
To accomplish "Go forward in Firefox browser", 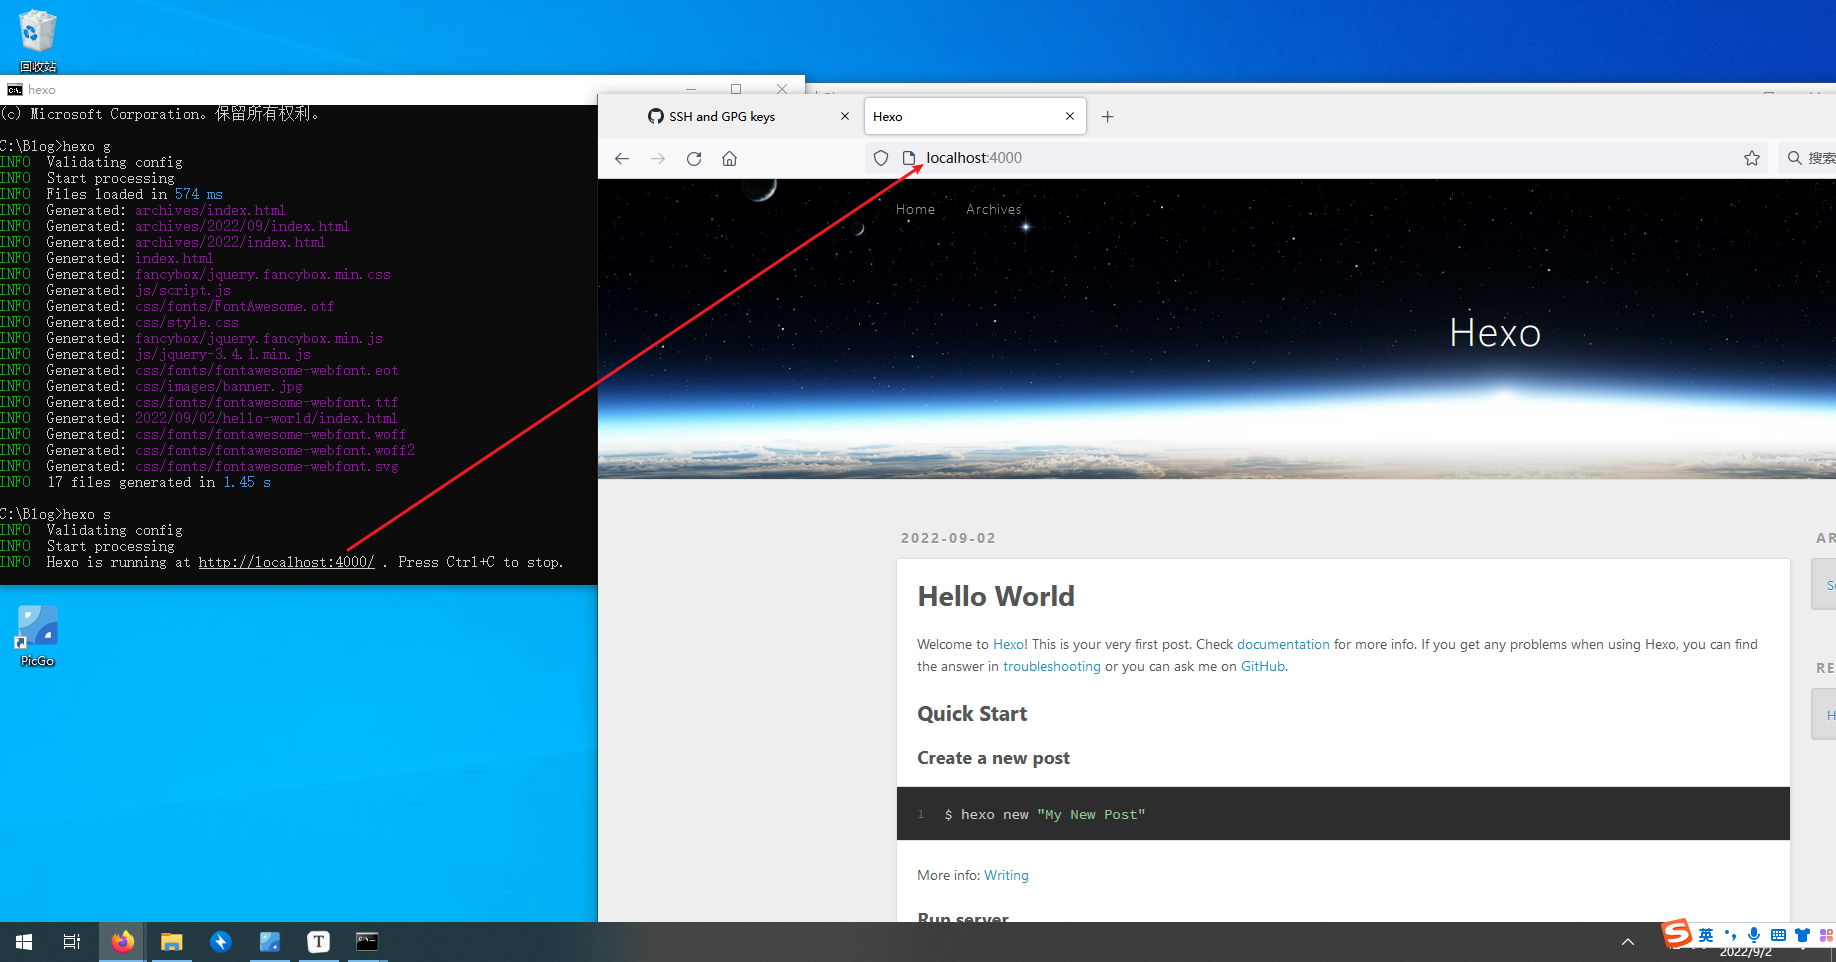I will click(658, 158).
